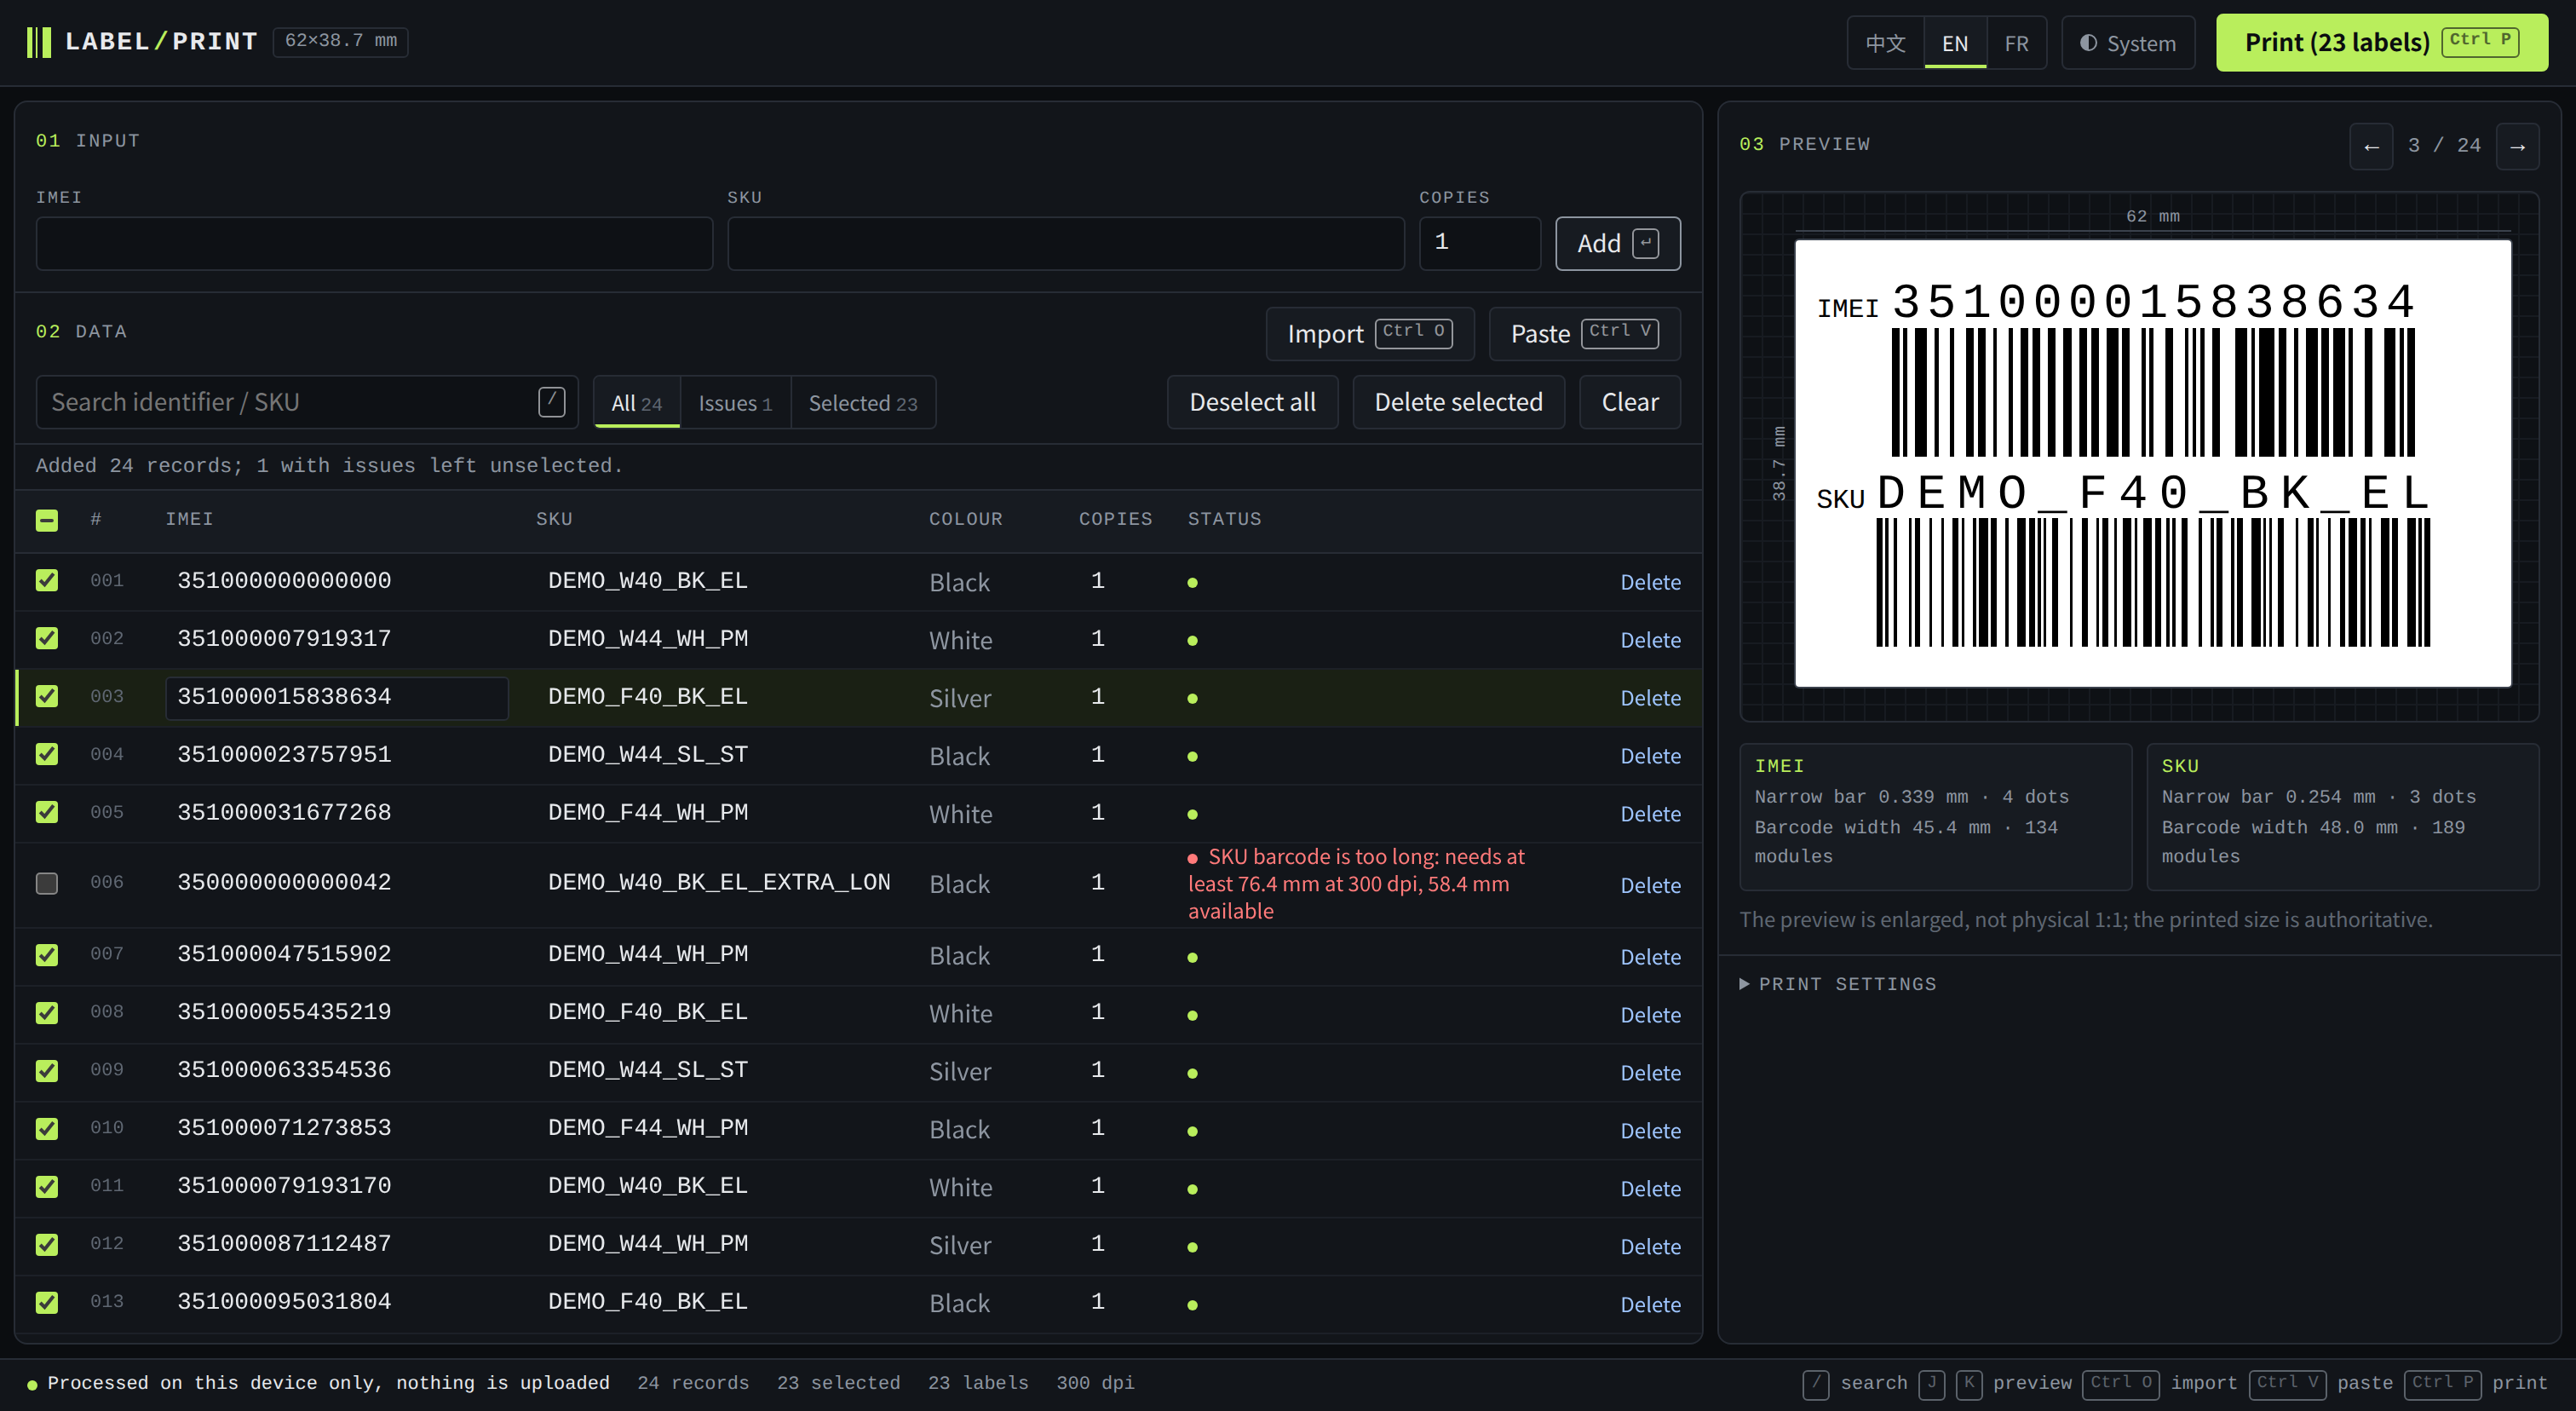Show the All 24 filter tab
Viewport: 2576px width, 1411px height.
(x=637, y=403)
